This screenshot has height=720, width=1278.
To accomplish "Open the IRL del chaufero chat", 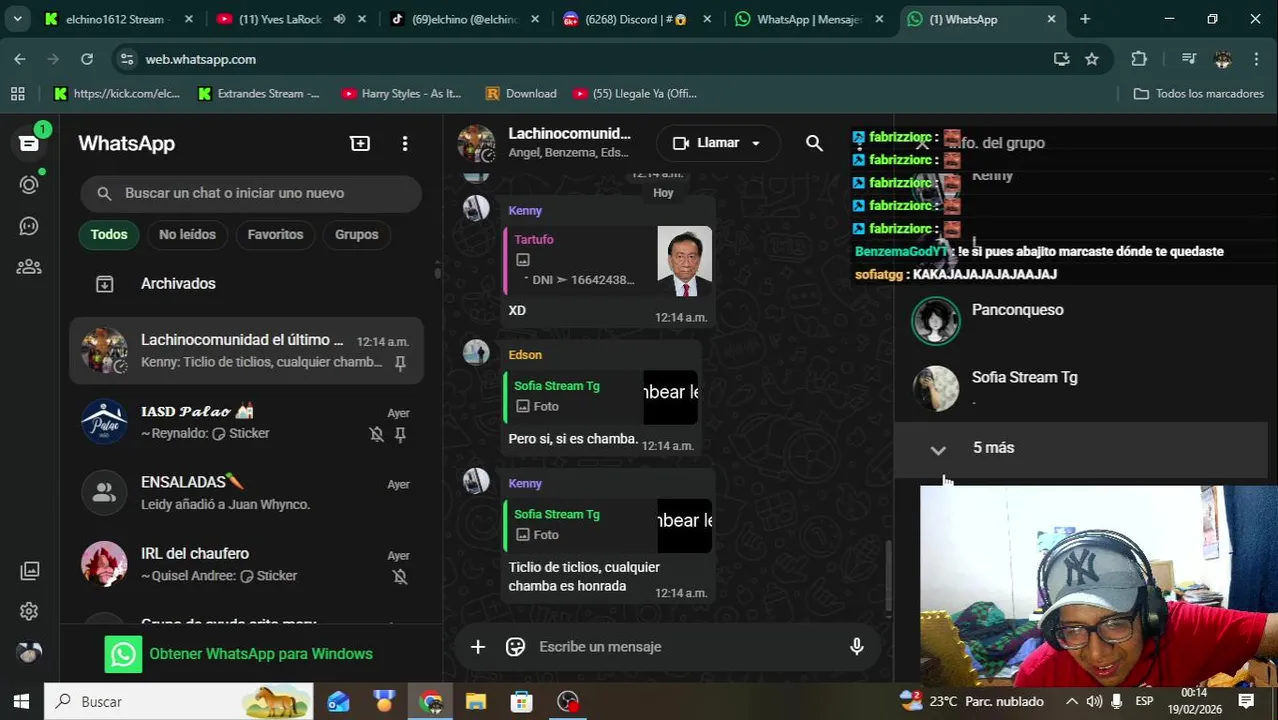I will 246,564.
